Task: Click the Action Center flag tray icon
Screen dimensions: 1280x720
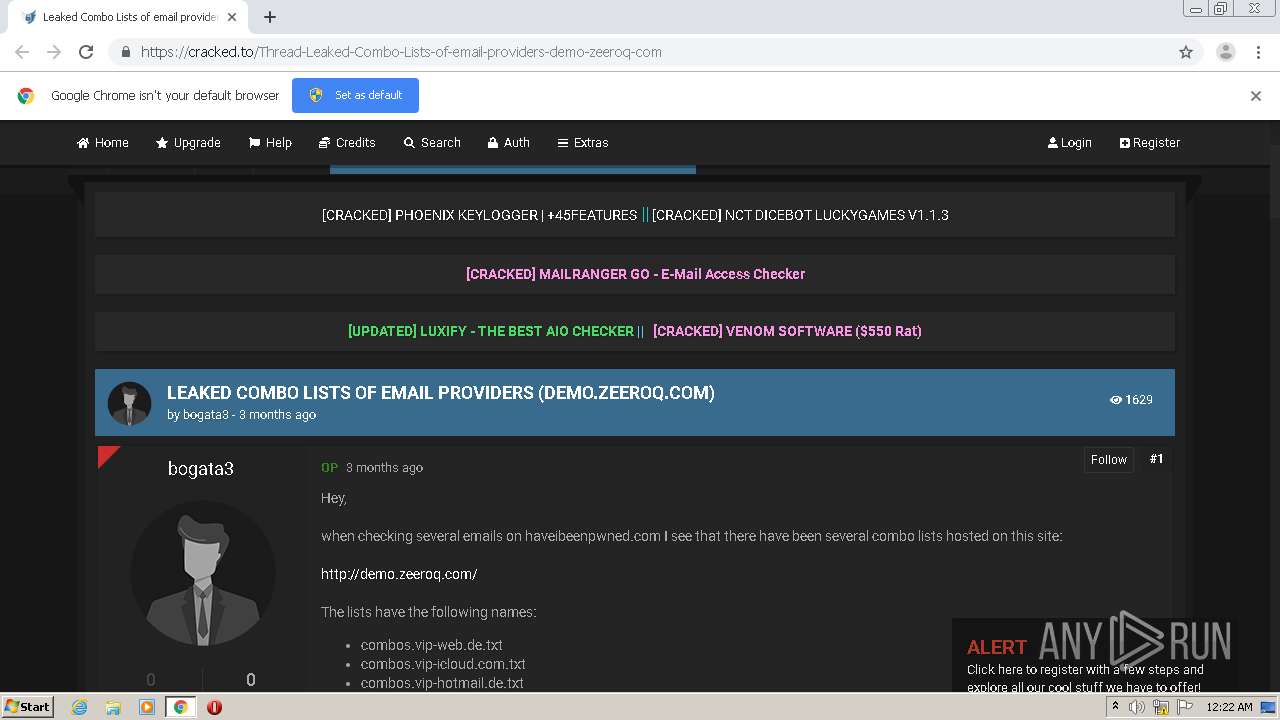Action: [1185, 707]
